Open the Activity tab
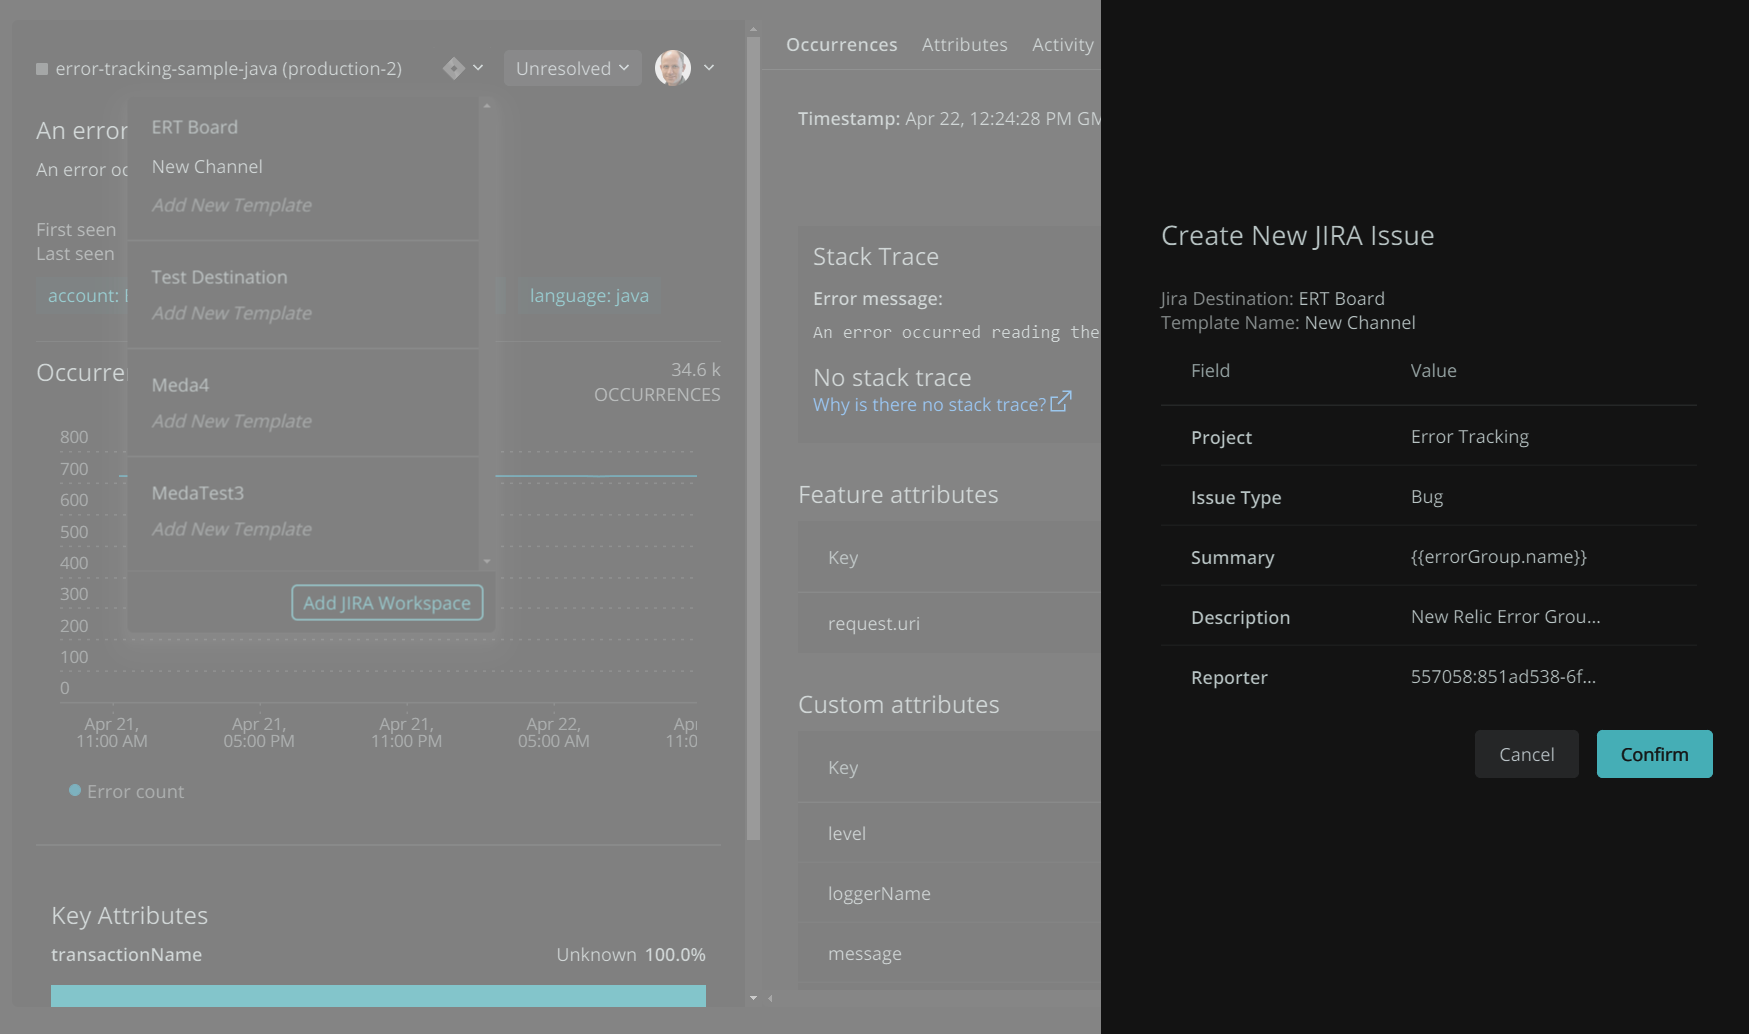This screenshot has height=1034, width=1749. pos(1062,44)
